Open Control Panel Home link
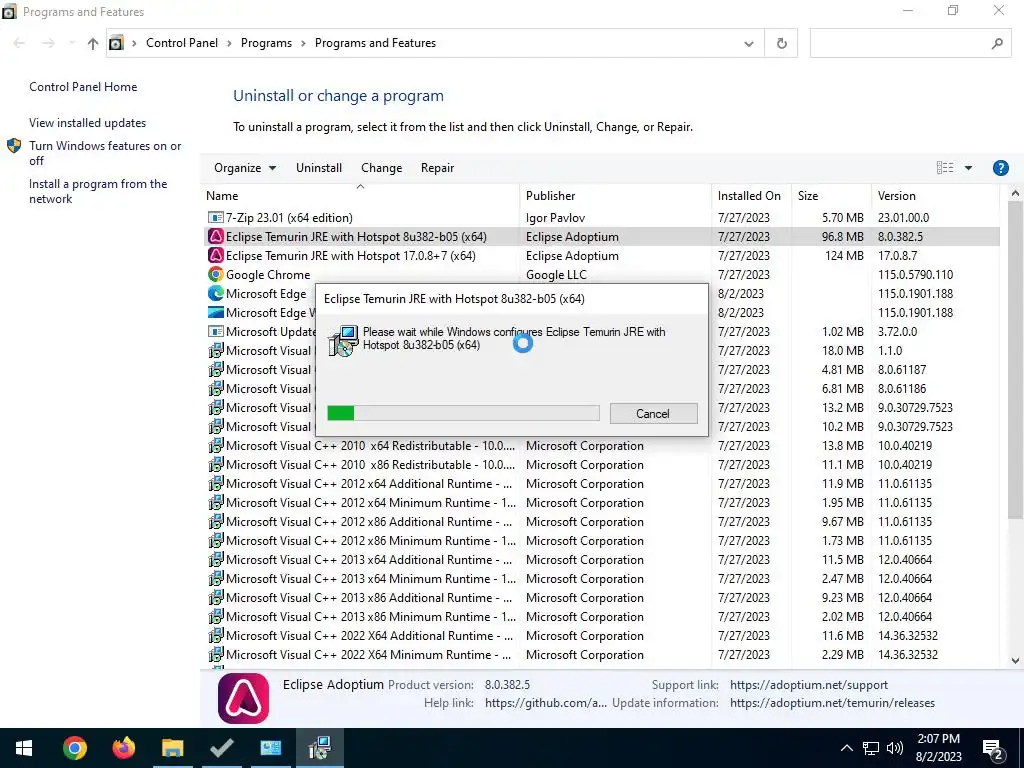The height and width of the screenshot is (768, 1024). pos(83,87)
